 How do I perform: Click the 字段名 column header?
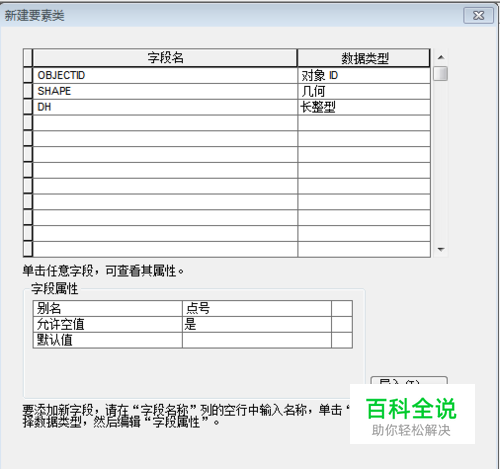point(165,58)
